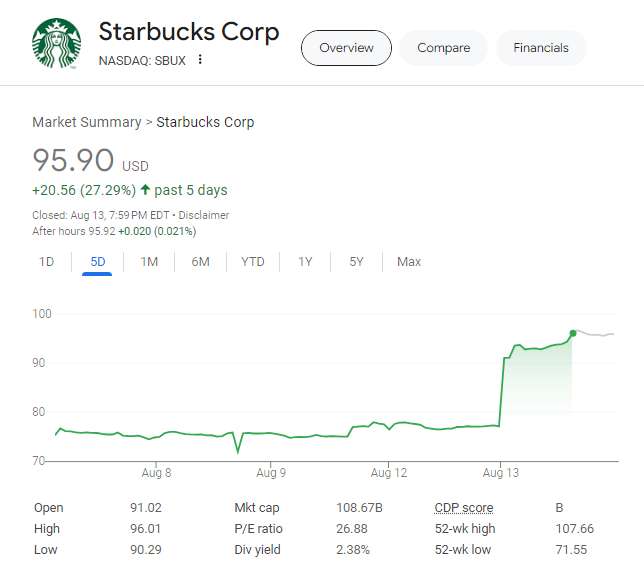Click the Starbucks siren logo
644x573 pixels.
[57, 44]
